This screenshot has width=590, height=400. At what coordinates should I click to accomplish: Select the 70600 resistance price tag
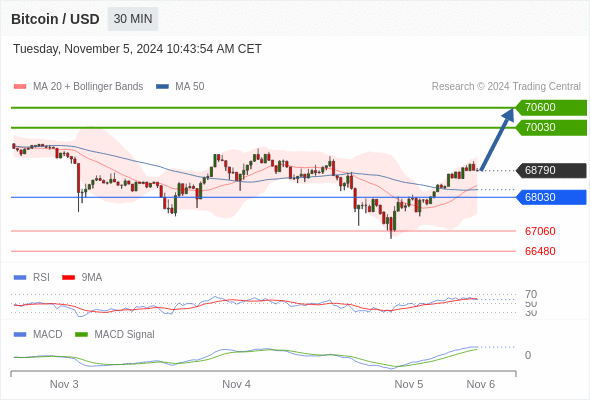(x=551, y=108)
